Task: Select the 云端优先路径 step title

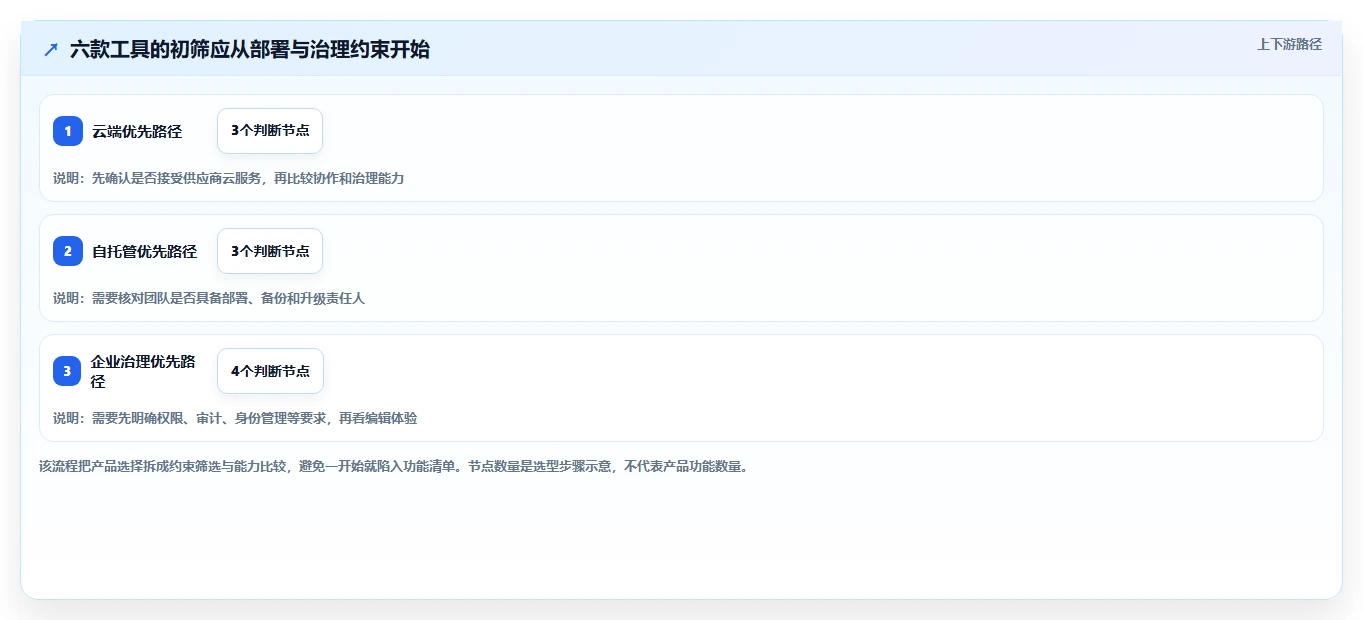Action: point(137,131)
